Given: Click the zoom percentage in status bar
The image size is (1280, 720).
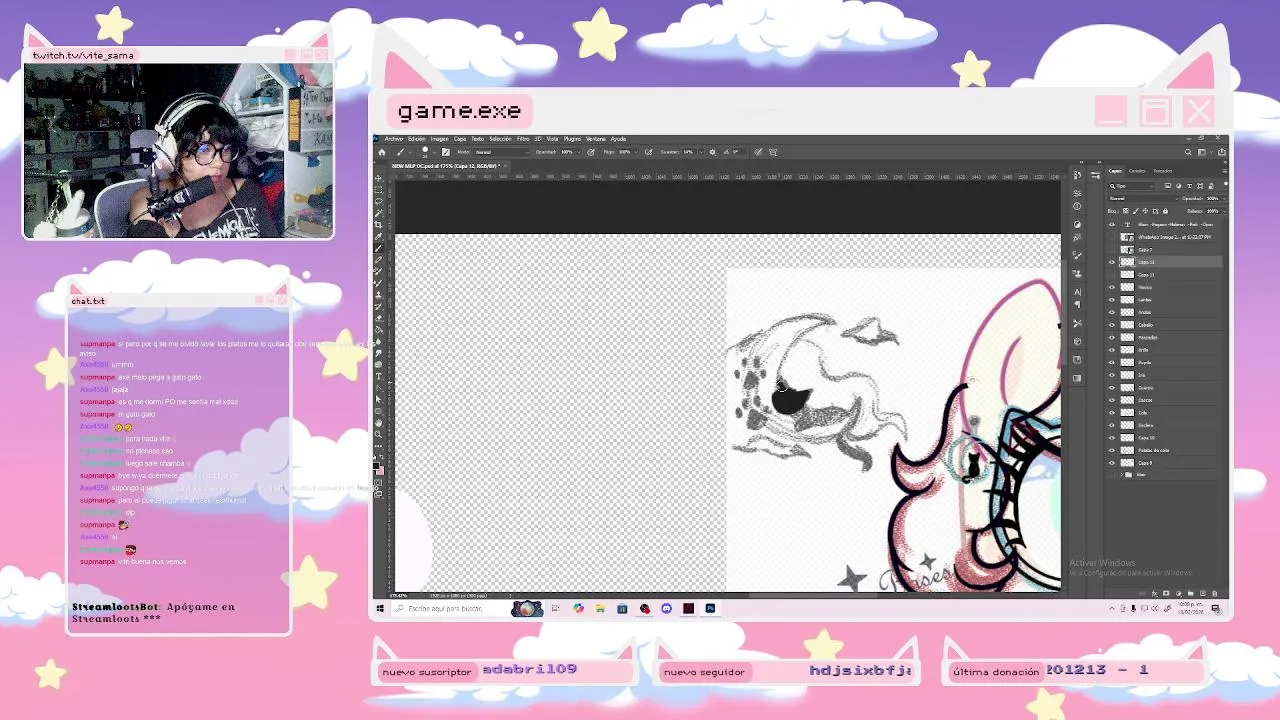Looking at the screenshot, I should pos(398,595).
